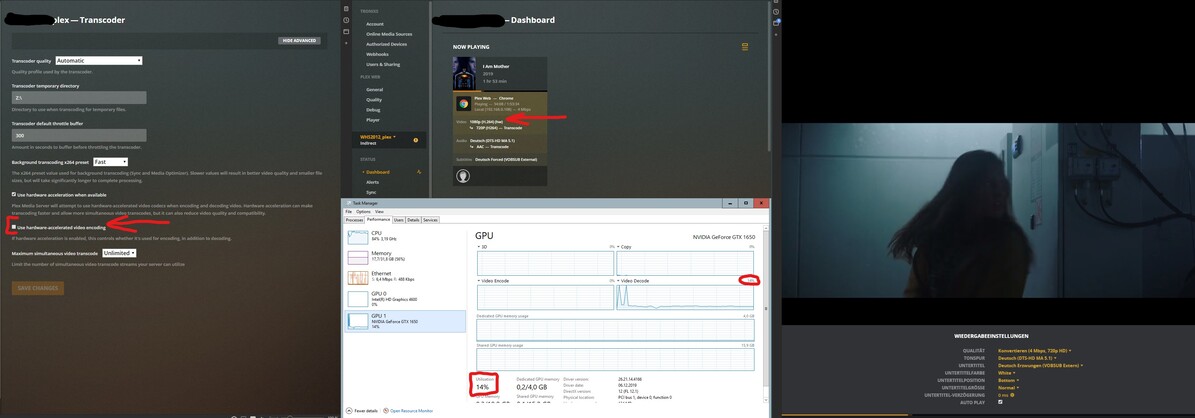Viewport: 1195px width, 418px height.
Task: Open Maximum simultaneous video transcode dropdown
Action: point(119,252)
